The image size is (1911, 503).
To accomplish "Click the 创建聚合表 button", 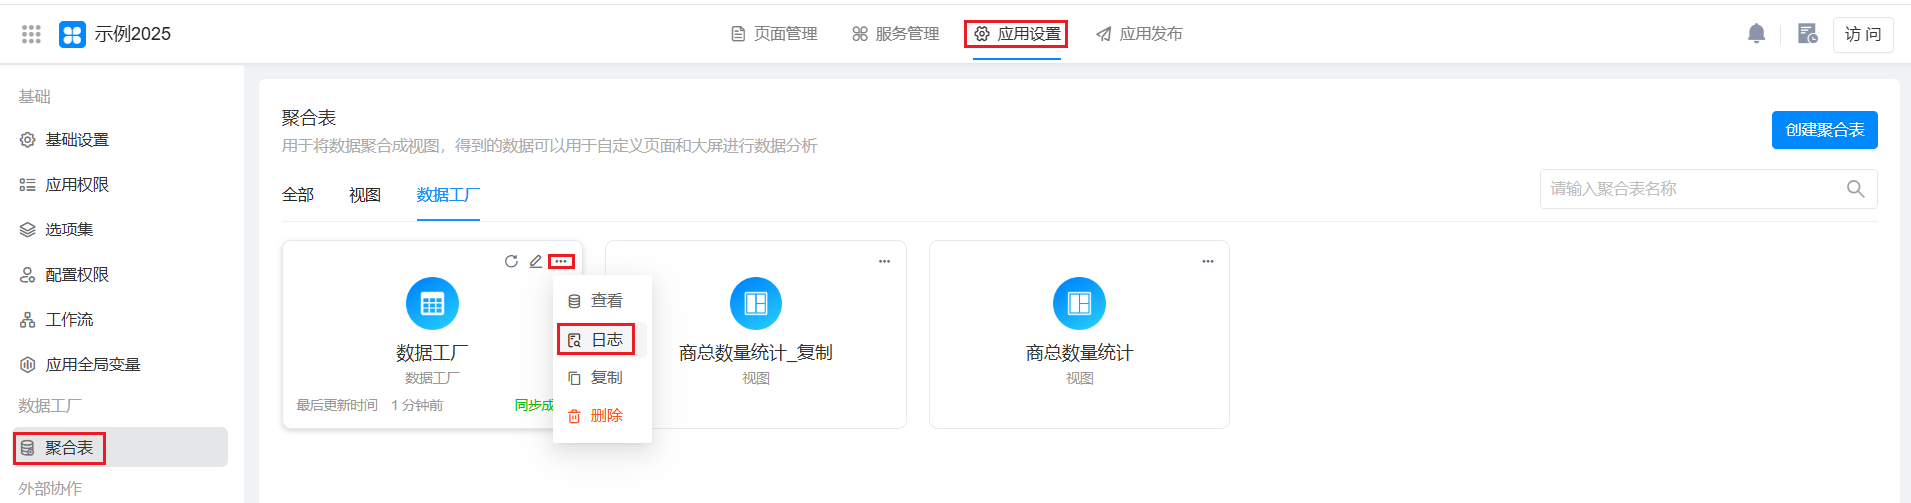I will coord(1824,130).
